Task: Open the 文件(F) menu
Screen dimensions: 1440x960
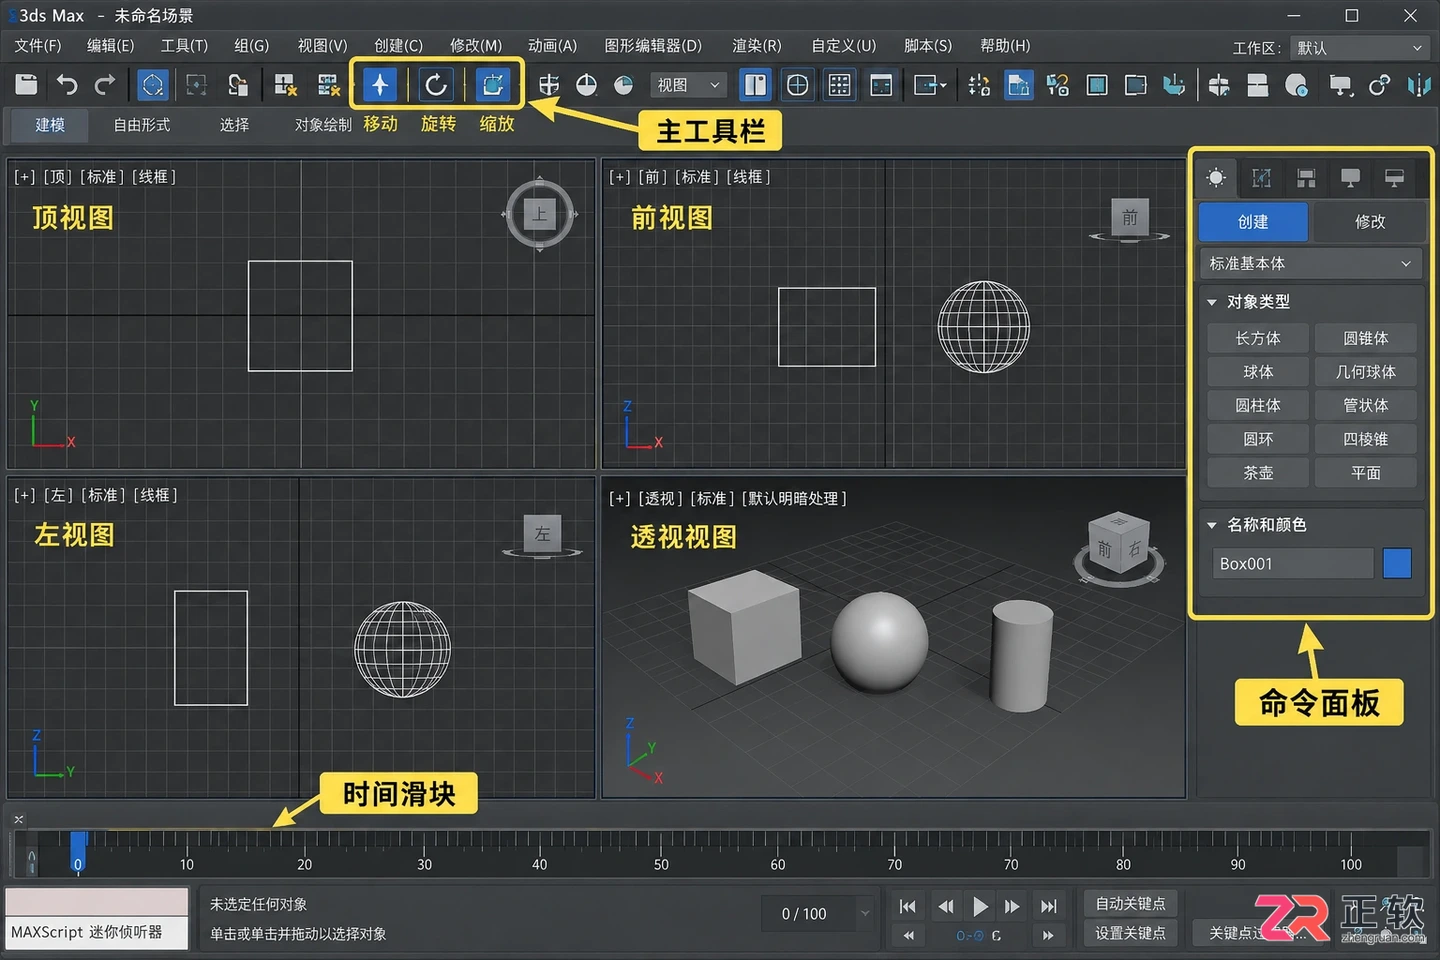Action: pos(38,46)
